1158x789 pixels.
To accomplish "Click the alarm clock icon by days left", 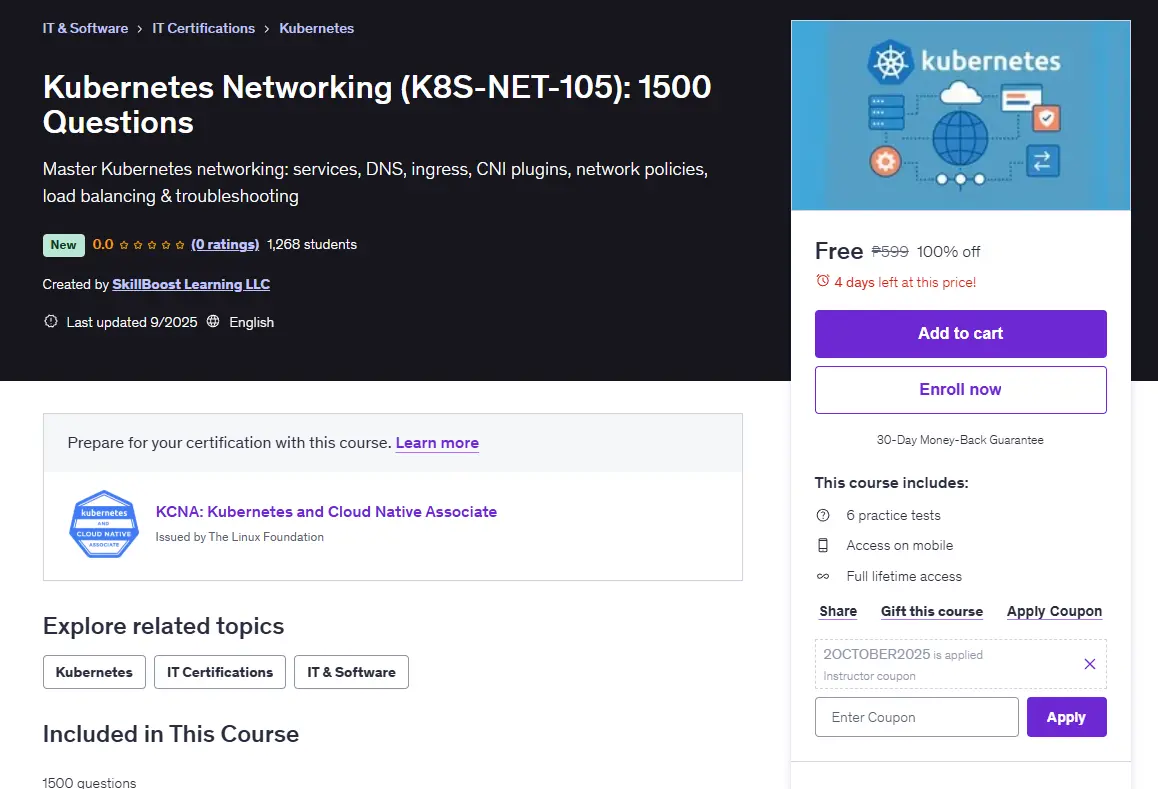I will tap(822, 281).
